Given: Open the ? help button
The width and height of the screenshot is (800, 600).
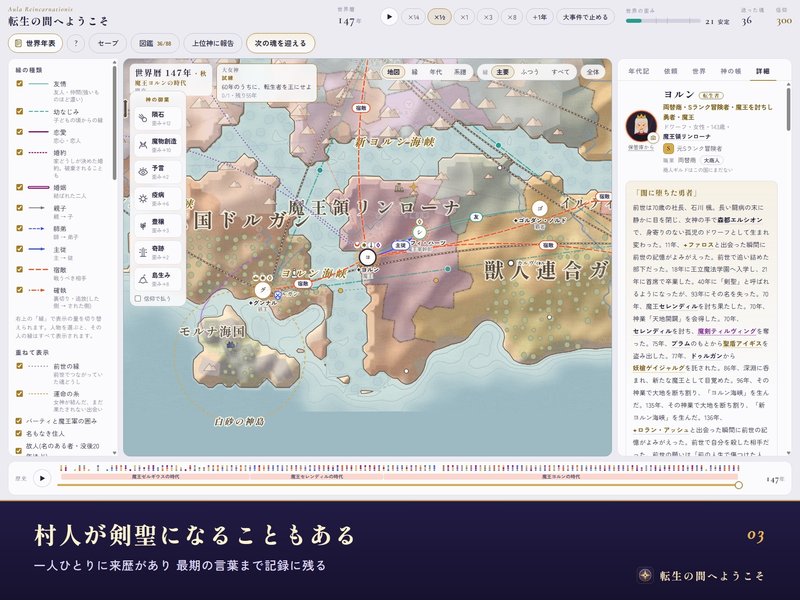Looking at the screenshot, I should [76, 43].
